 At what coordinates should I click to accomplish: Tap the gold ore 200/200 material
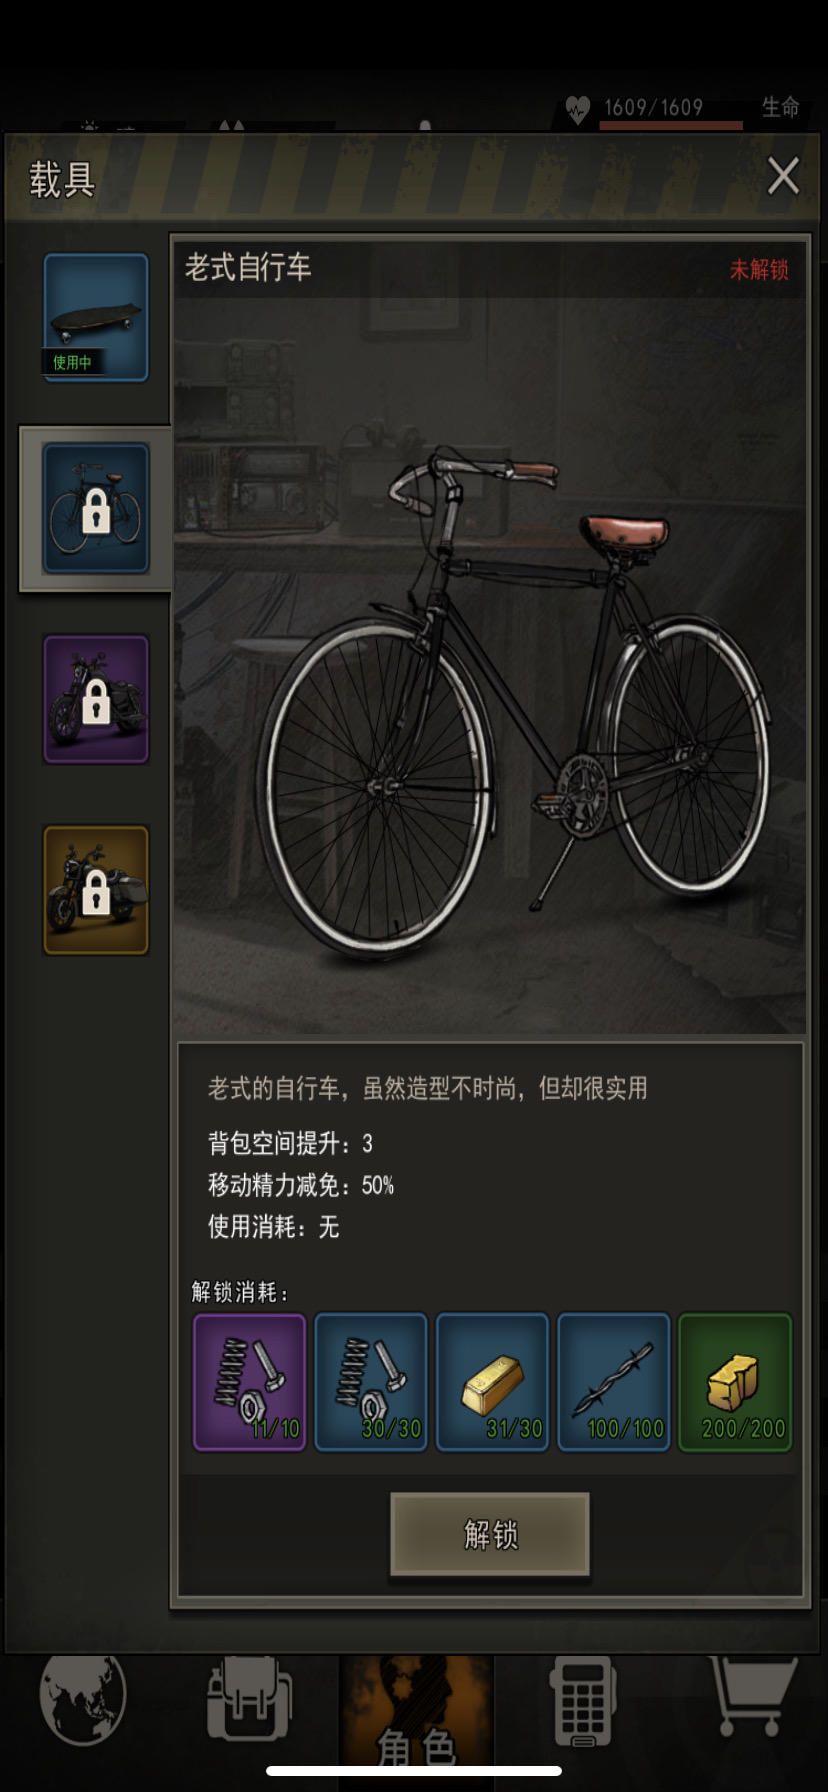point(735,1382)
